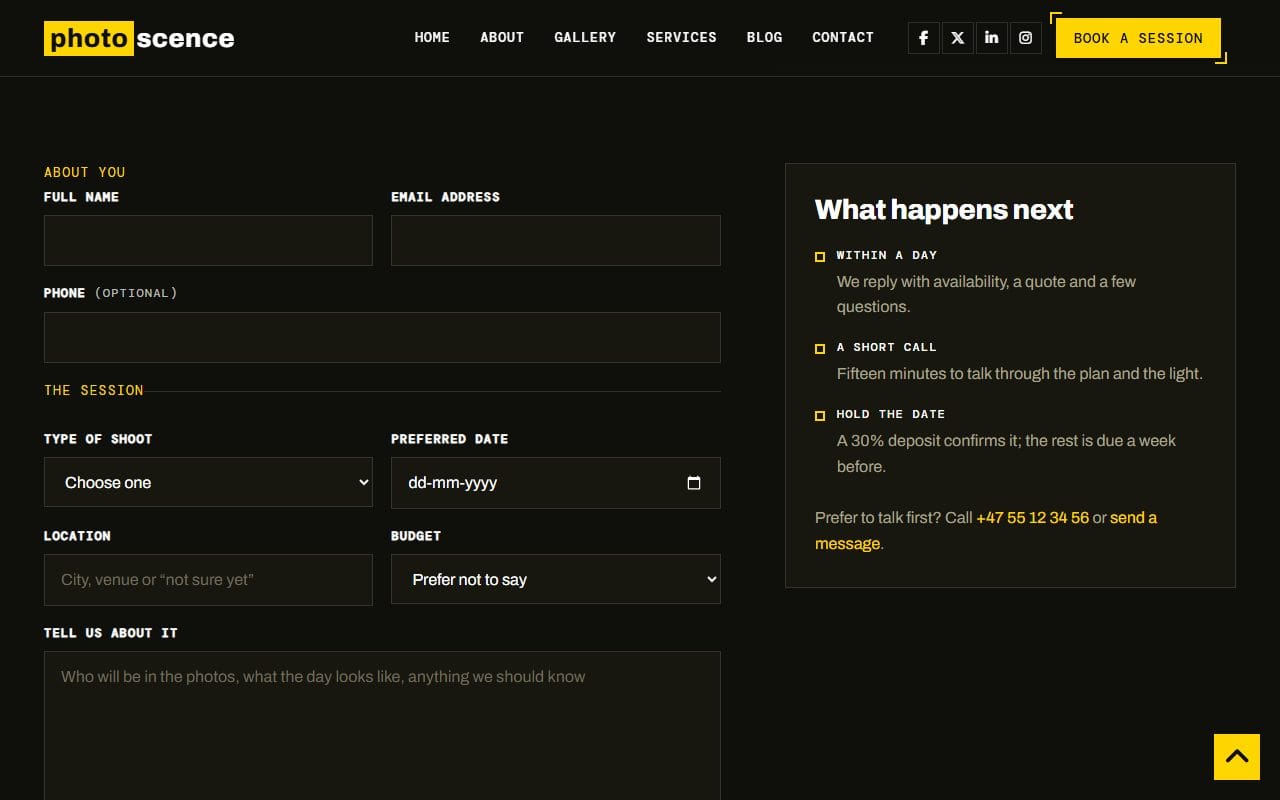Open the Contact page

click(843, 37)
